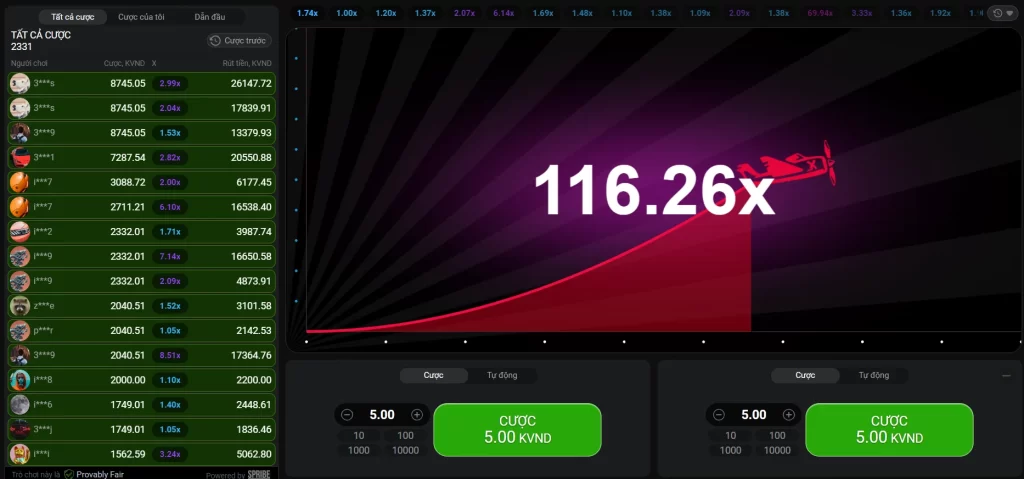Click avatar of player p***r
The height and width of the screenshot is (479, 1024).
[x=20, y=331]
